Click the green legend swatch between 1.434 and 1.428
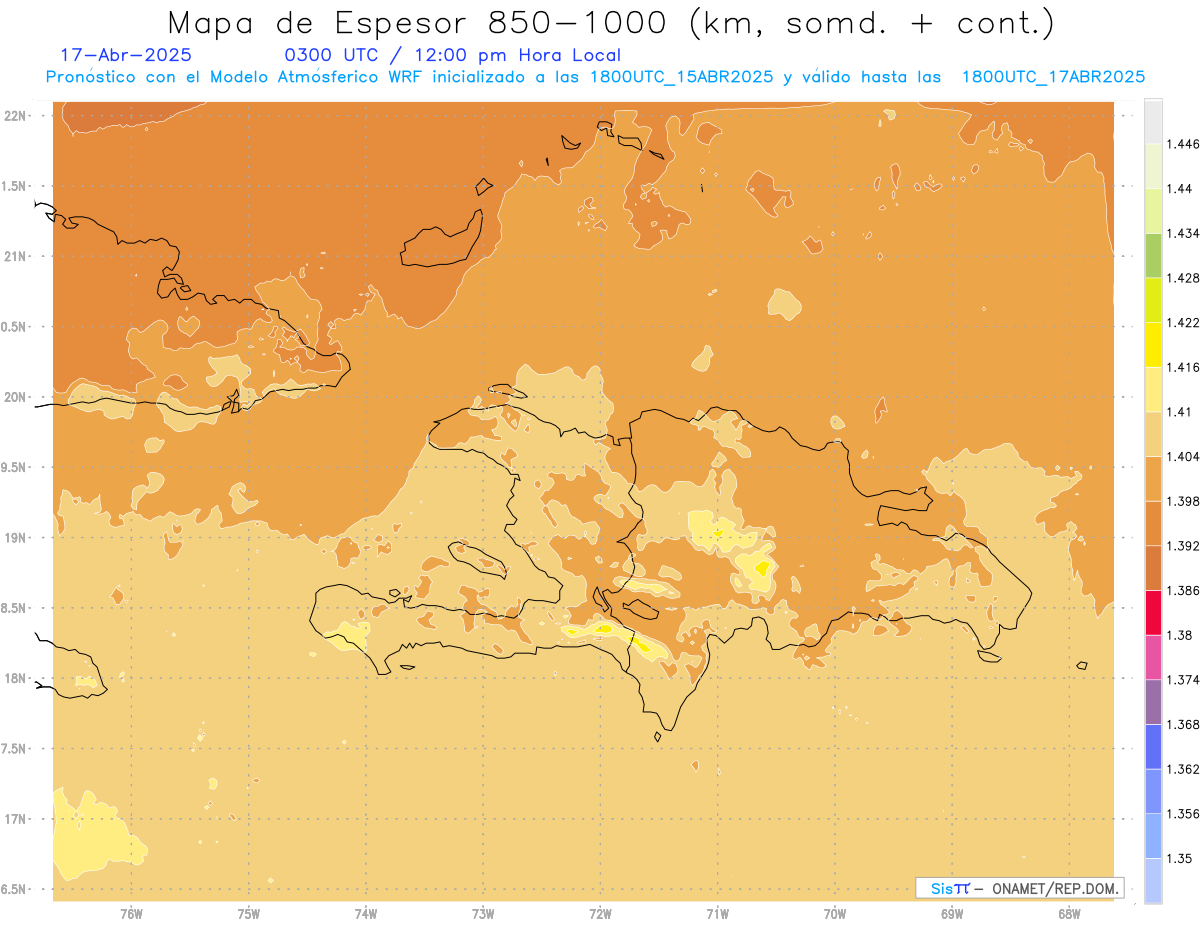 [x=1153, y=255]
